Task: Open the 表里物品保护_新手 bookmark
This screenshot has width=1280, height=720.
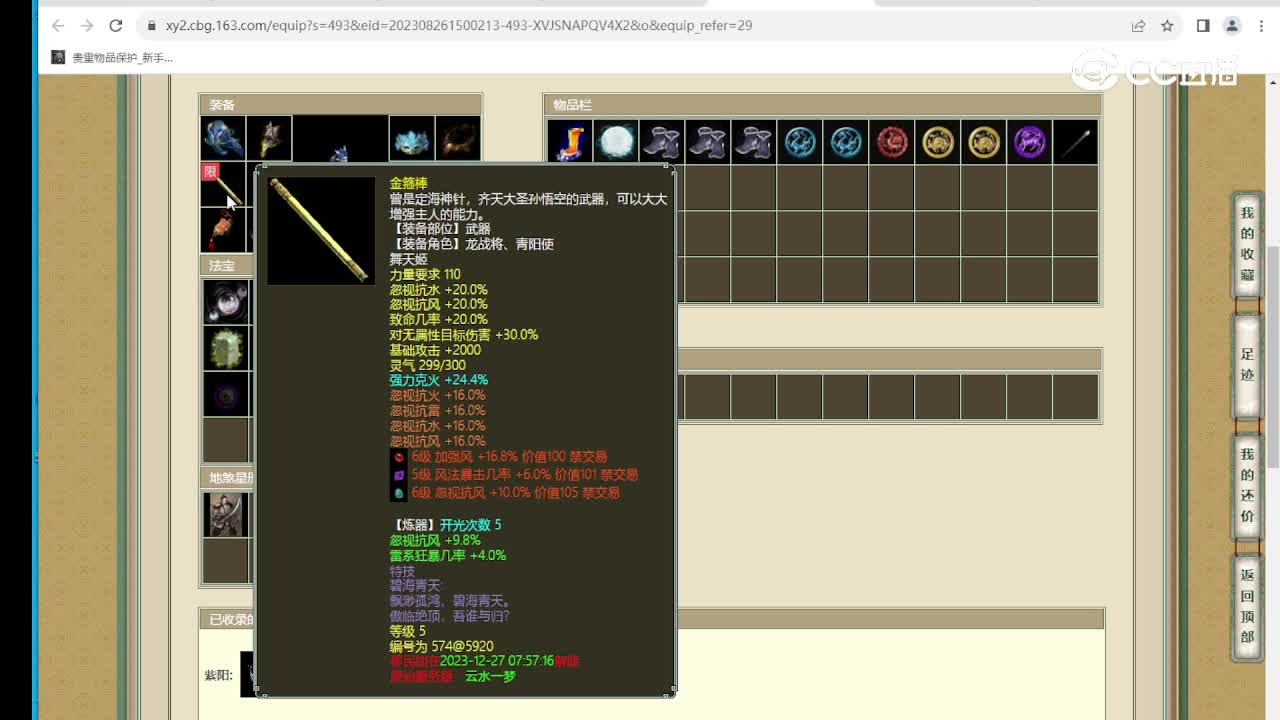Action: (112, 58)
